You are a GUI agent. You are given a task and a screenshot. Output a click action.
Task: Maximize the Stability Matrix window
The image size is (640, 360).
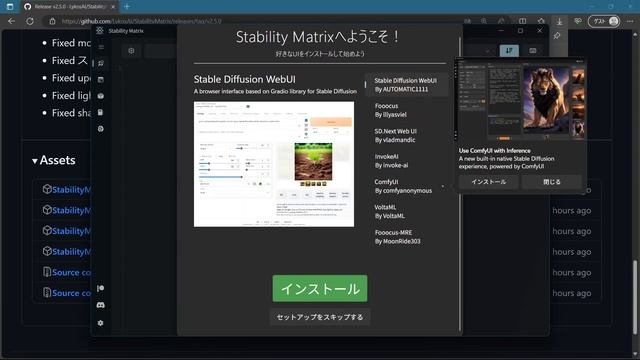(520, 31)
